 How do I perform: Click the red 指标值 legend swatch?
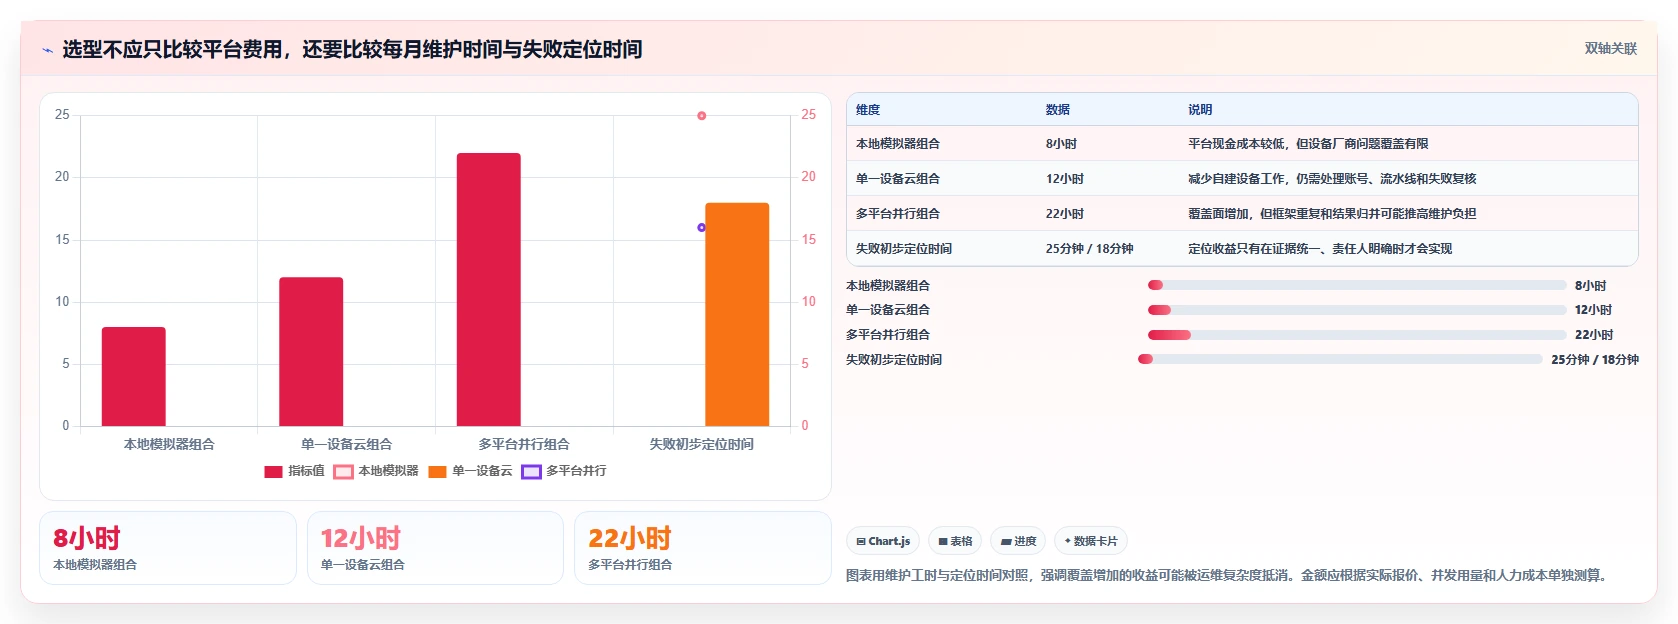(x=273, y=472)
